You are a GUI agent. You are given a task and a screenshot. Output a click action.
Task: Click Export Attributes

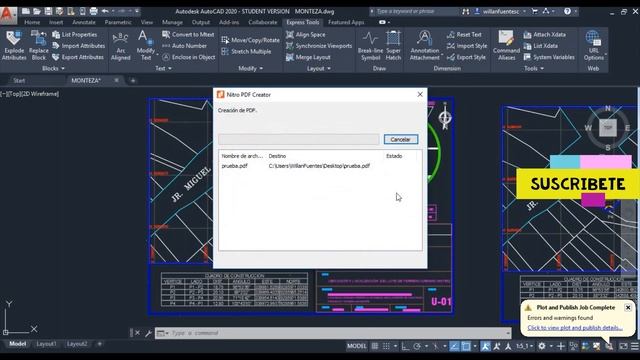click(x=78, y=57)
